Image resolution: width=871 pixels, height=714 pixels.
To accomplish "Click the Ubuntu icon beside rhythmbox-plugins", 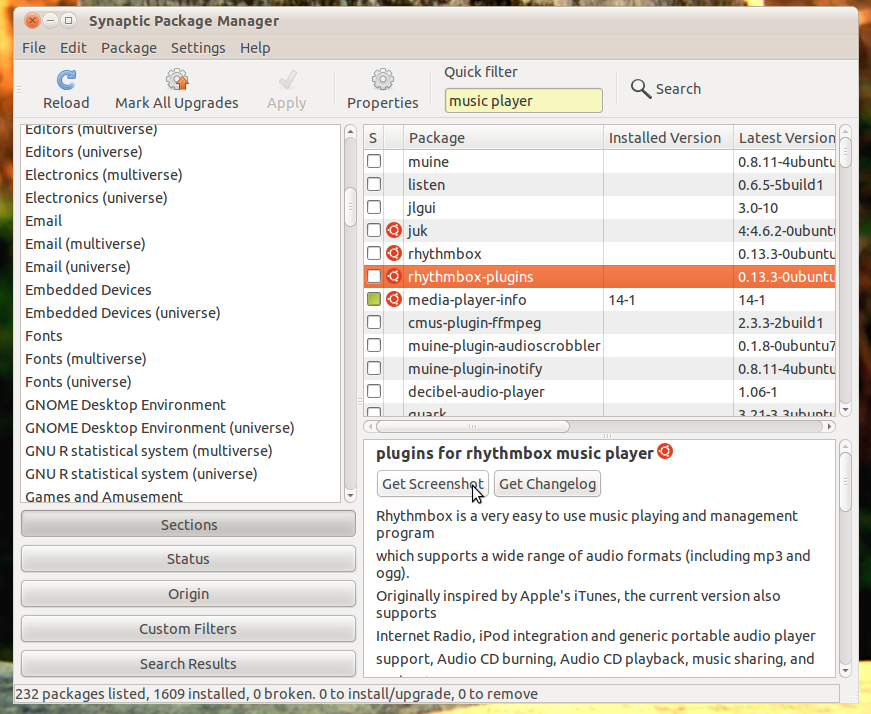I will point(394,276).
